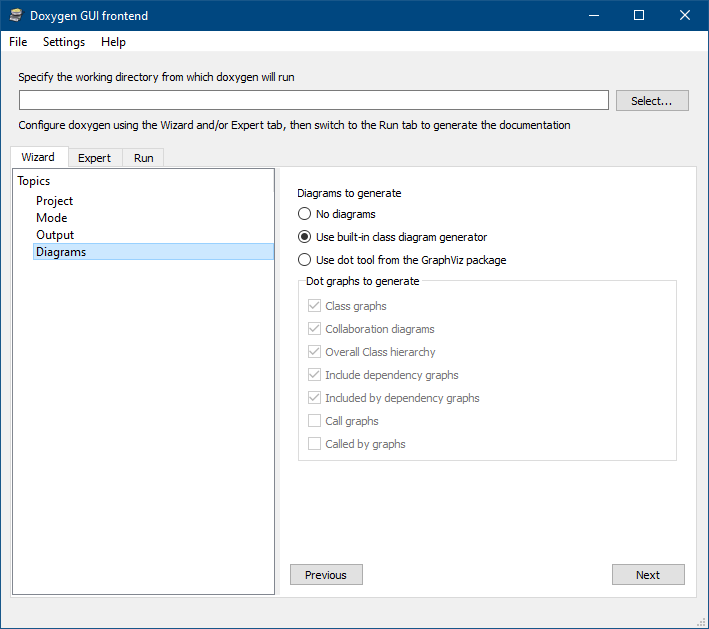Open the Help menu
Viewport: 709px width, 629px height.
coord(113,42)
